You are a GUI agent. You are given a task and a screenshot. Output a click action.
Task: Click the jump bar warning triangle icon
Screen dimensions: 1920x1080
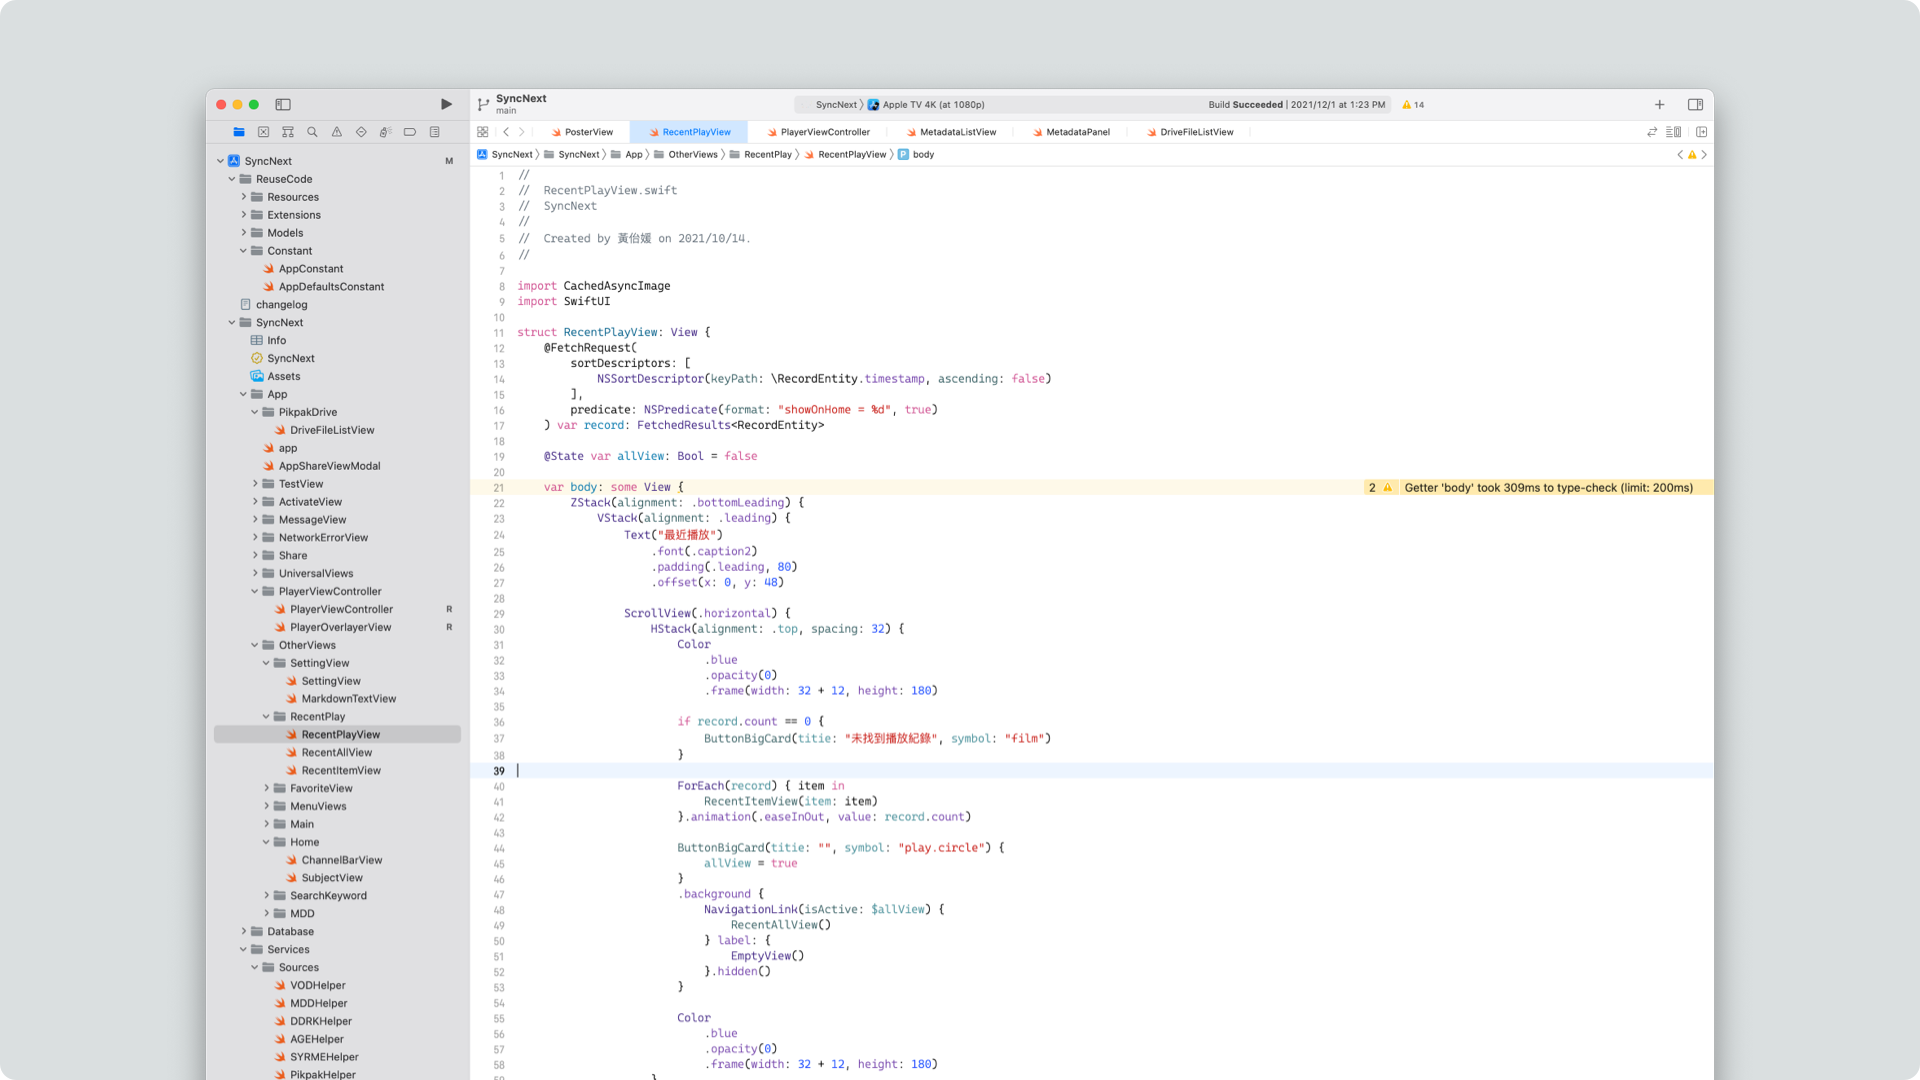(x=1692, y=155)
